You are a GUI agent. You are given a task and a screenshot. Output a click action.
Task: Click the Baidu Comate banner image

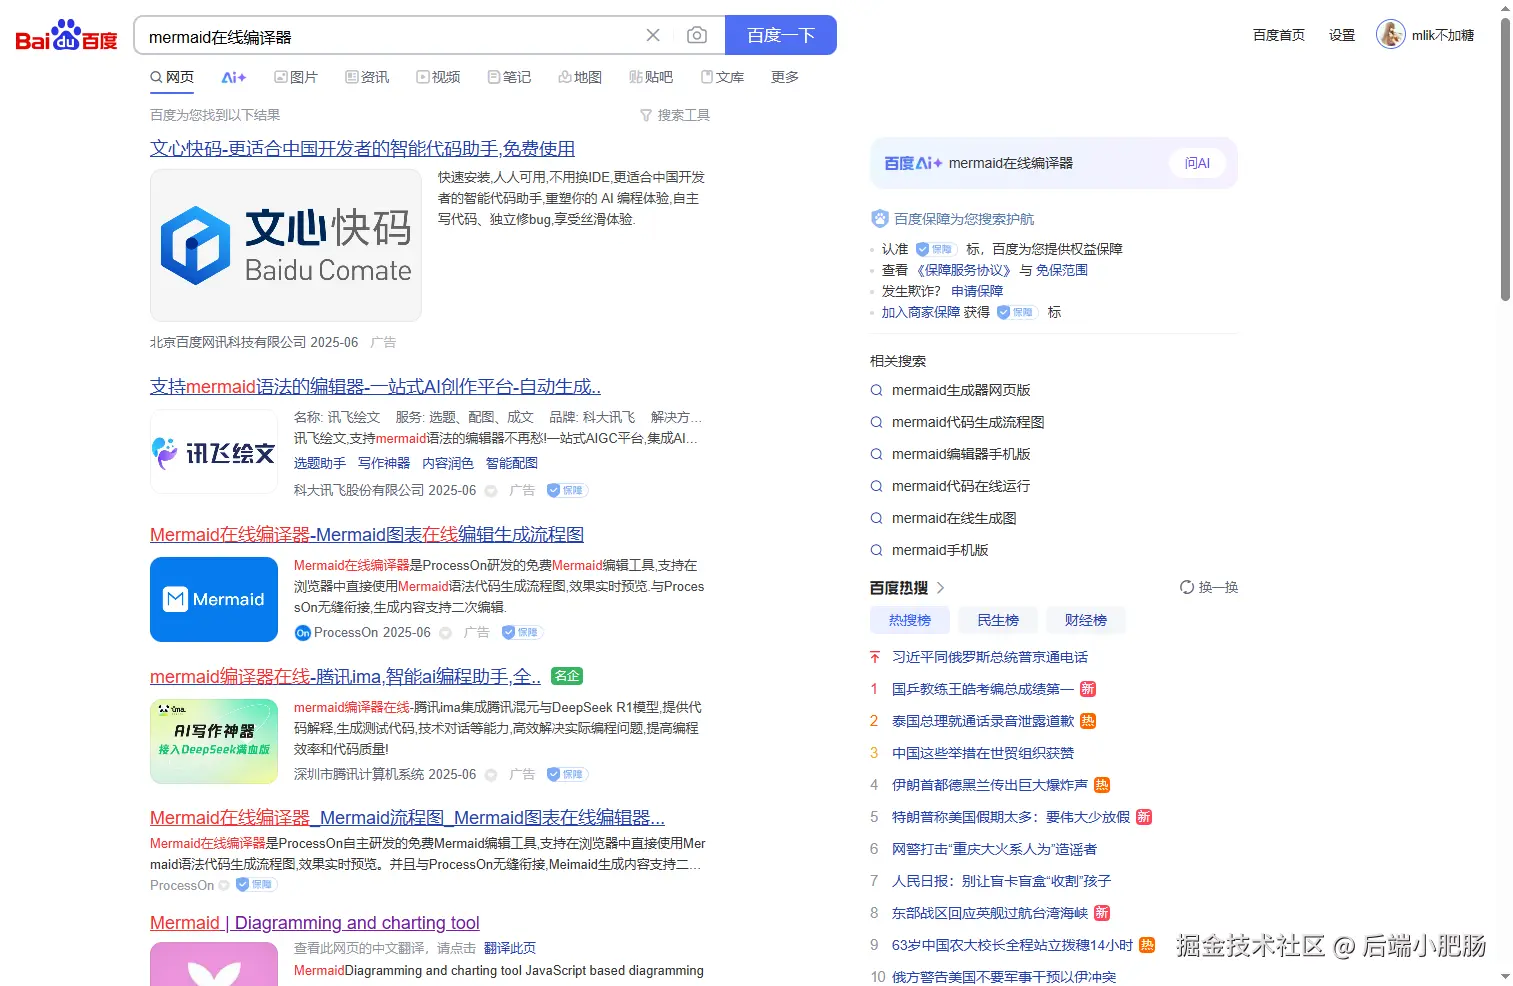(x=286, y=245)
